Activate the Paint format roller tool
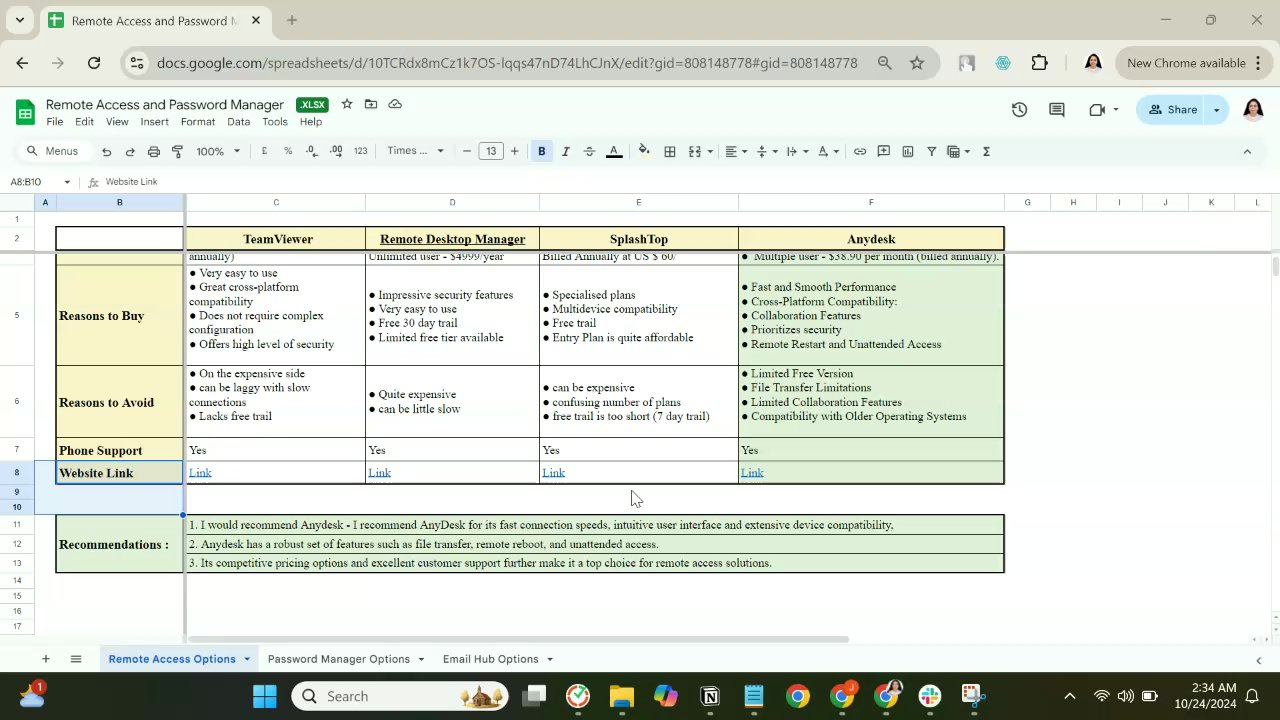Viewport: 1280px width, 720px height. tap(178, 152)
